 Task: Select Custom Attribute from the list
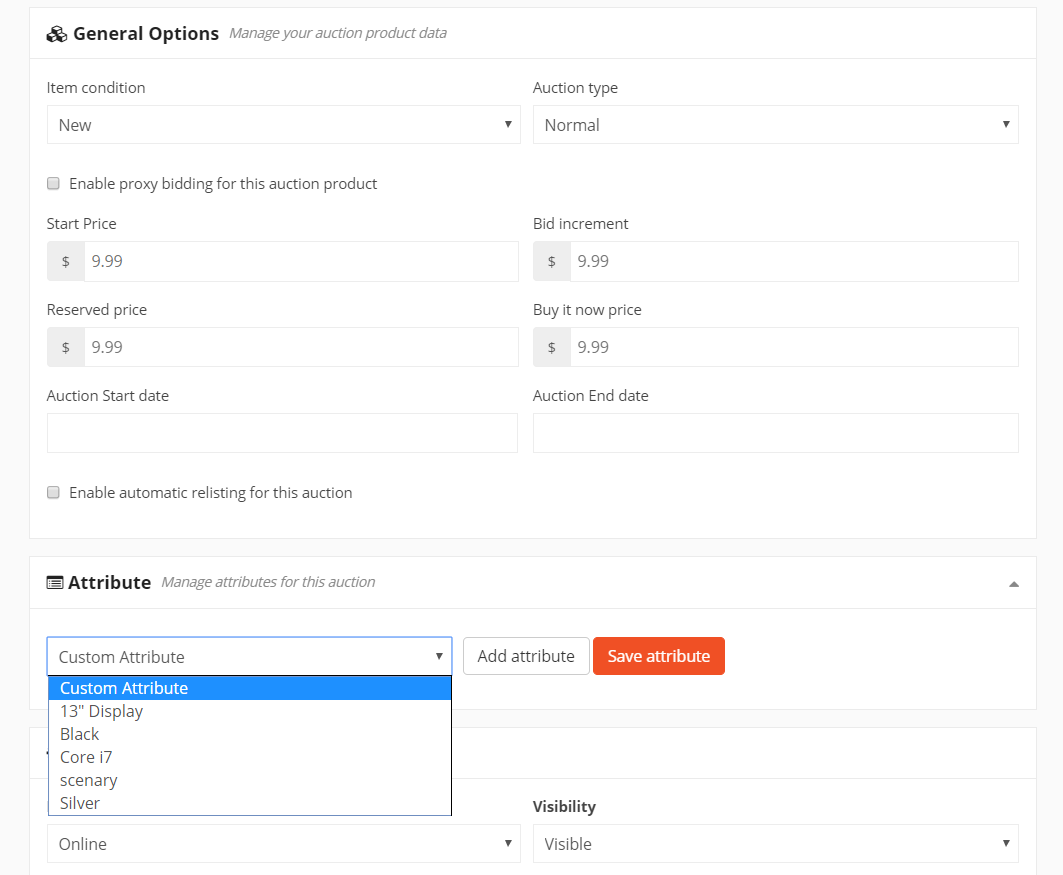coord(249,688)
